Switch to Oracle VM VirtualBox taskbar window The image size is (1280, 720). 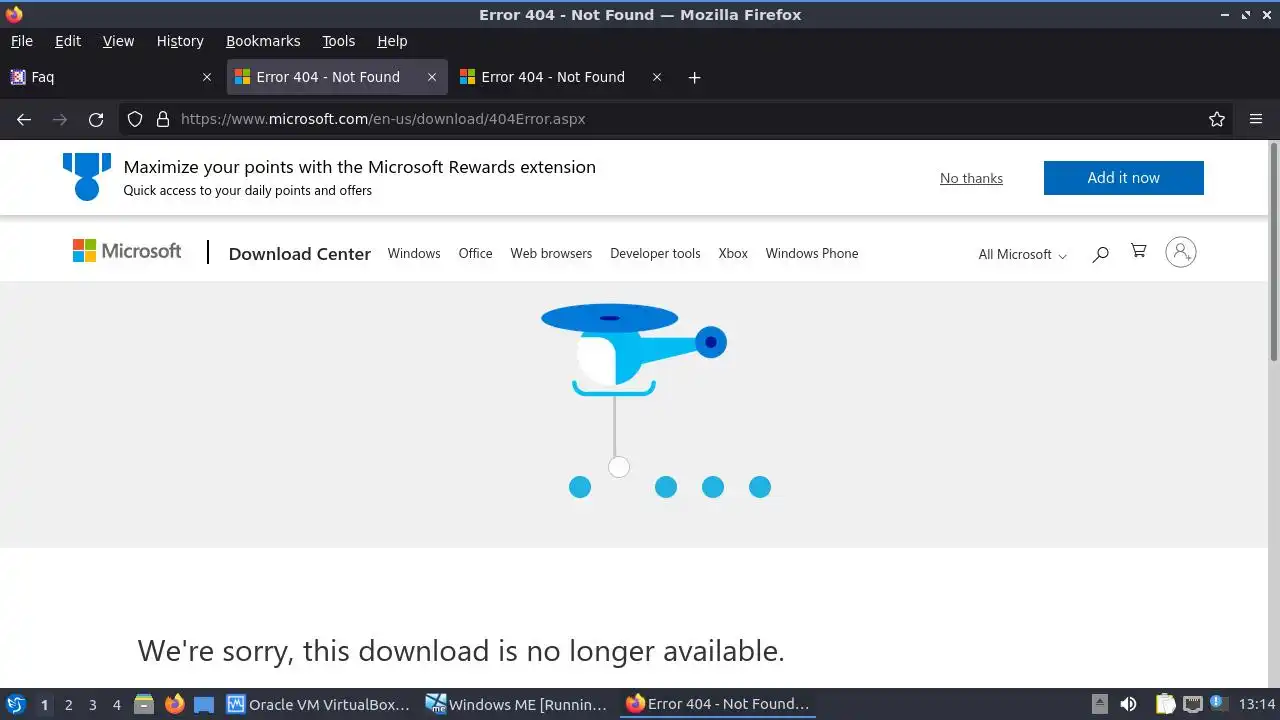coord(318,704)
